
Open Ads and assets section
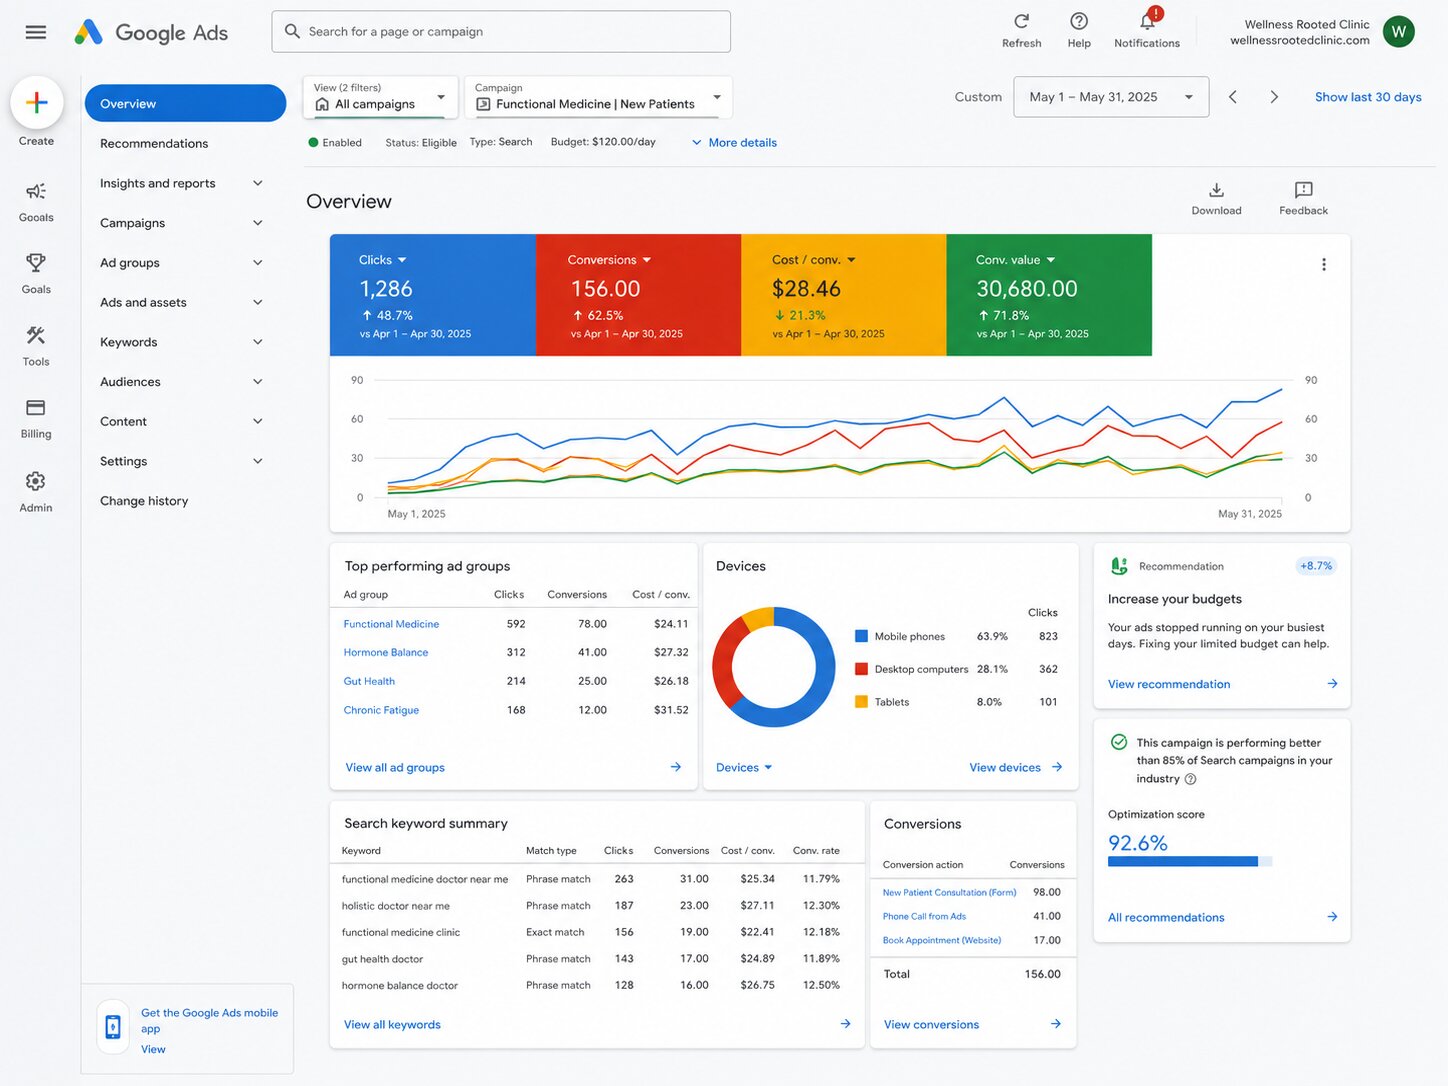pyautogui.click(x=183, y=302)
